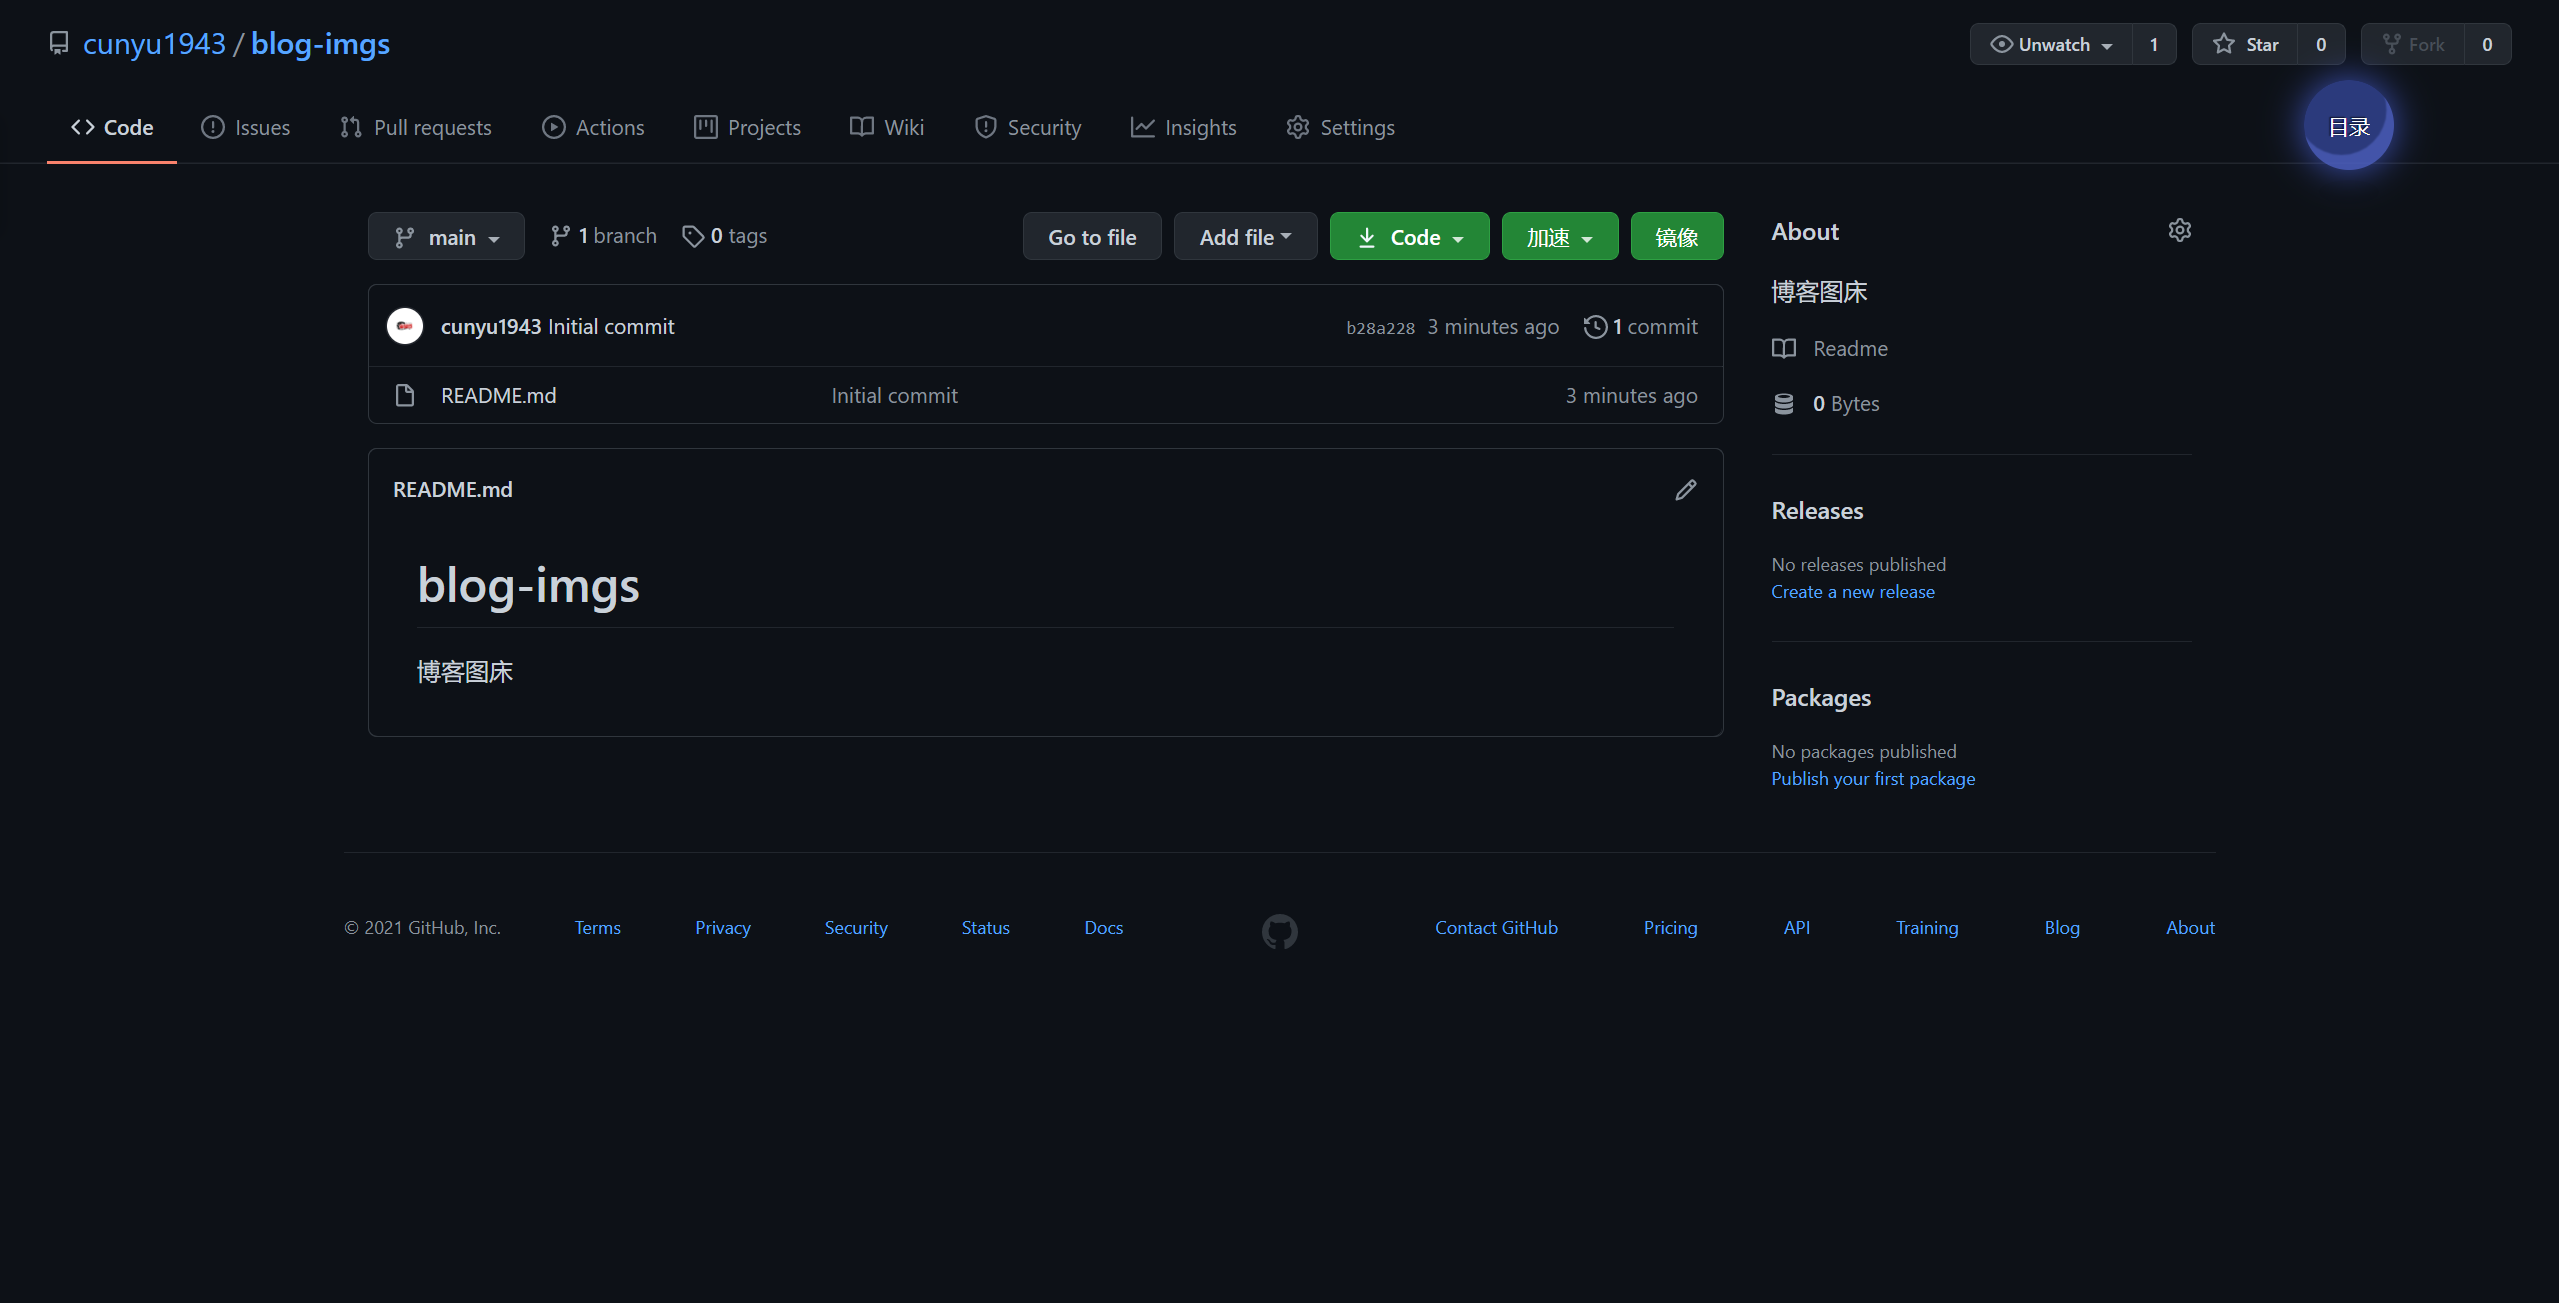Click Create a new release link

pos(1852,592)
